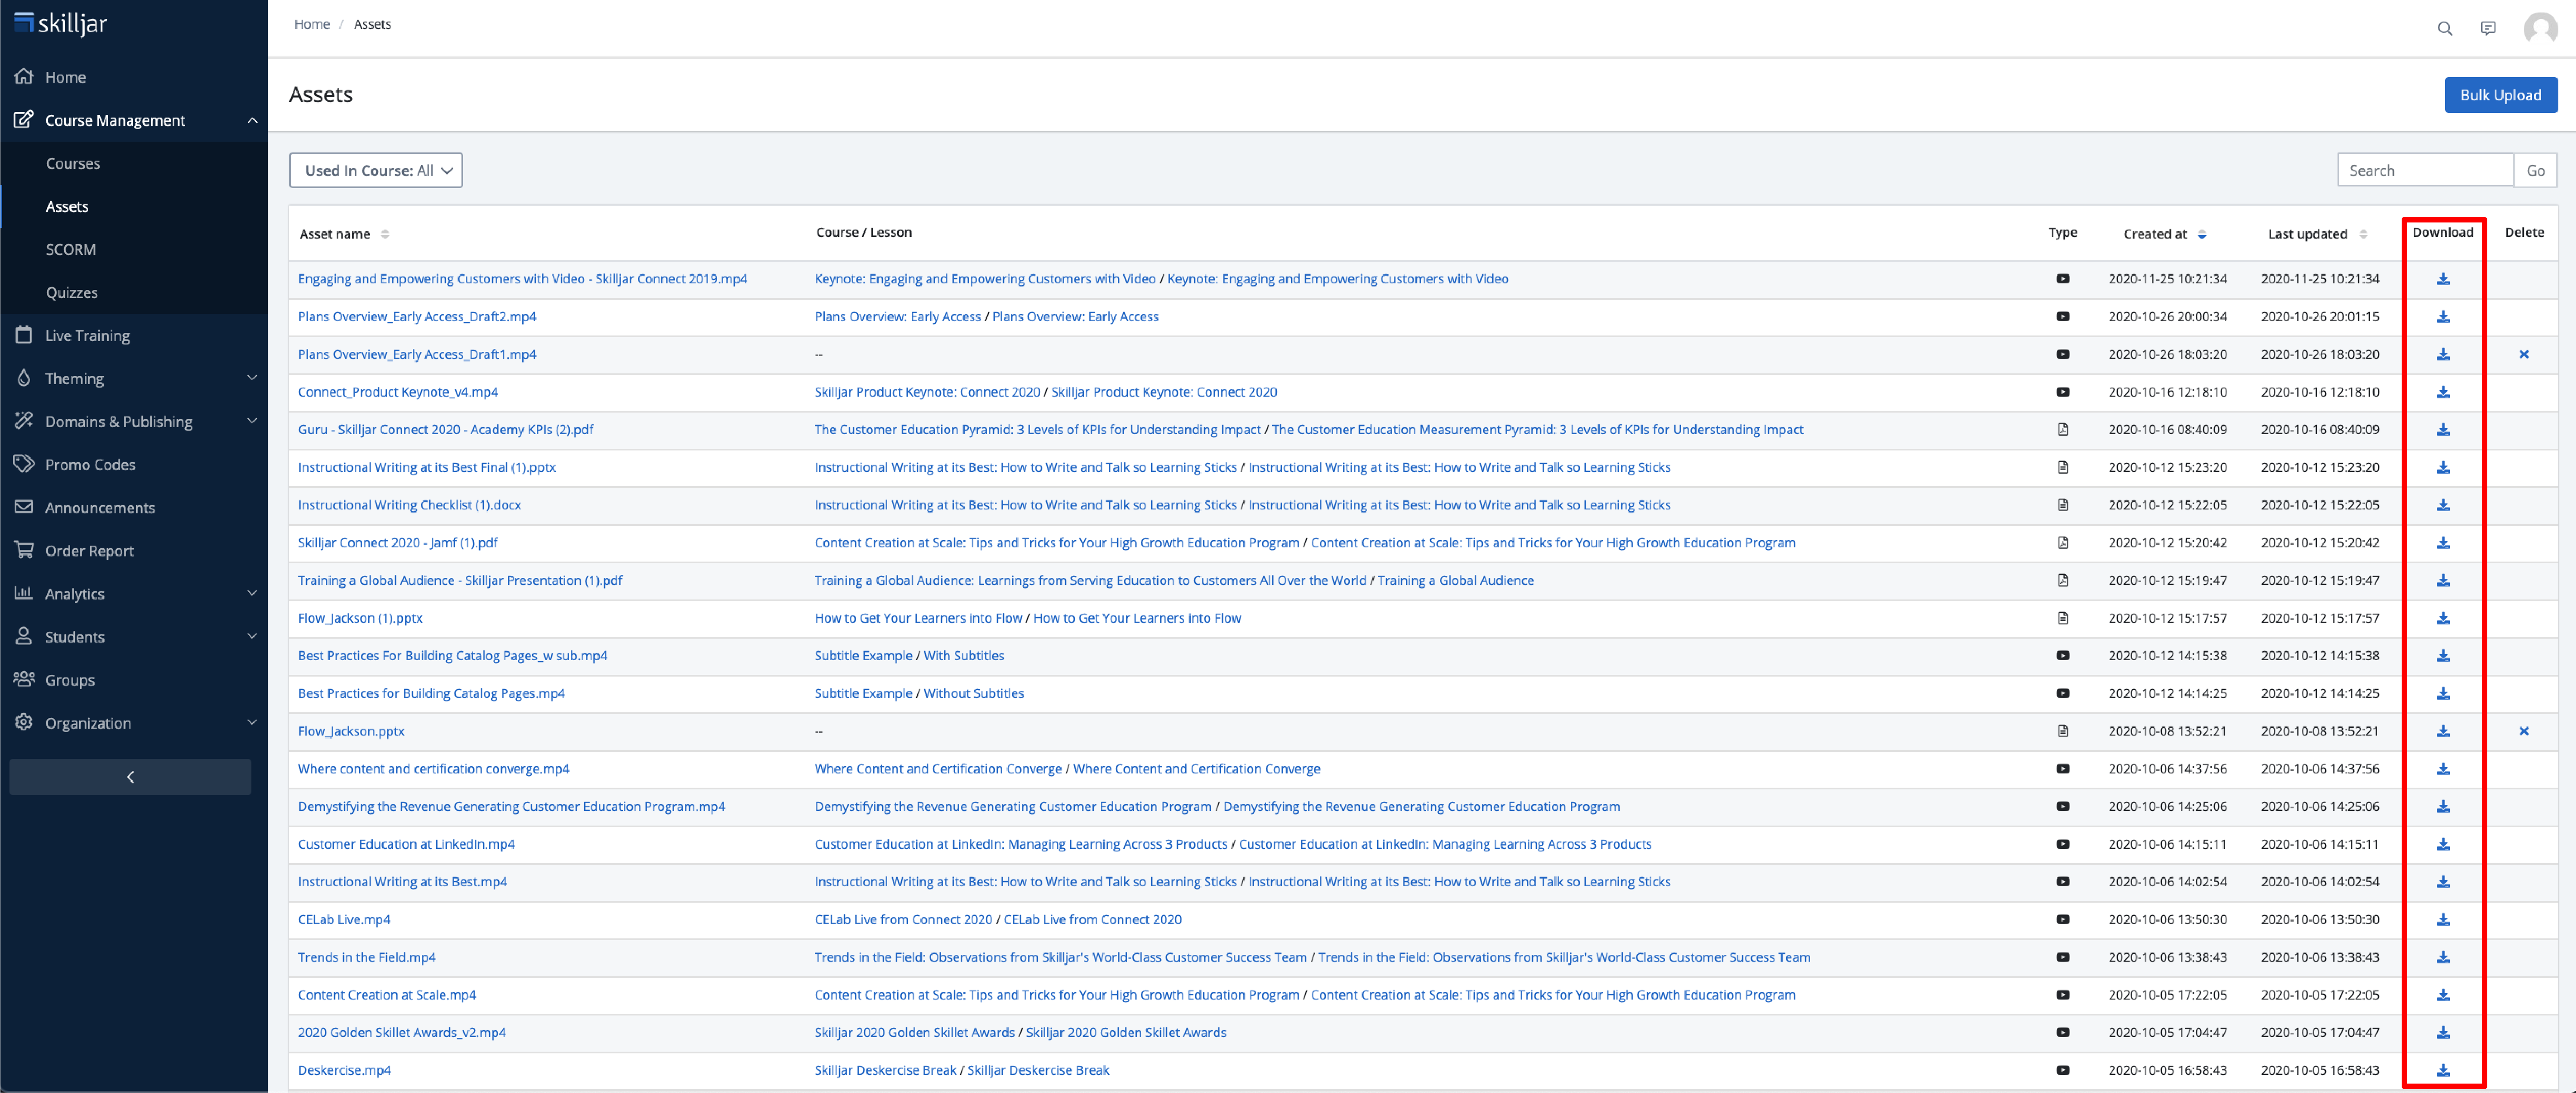Download Instructional Writing Checklist docx
Viewport: 2576px width, 1093px height.
pos(2442,505)
